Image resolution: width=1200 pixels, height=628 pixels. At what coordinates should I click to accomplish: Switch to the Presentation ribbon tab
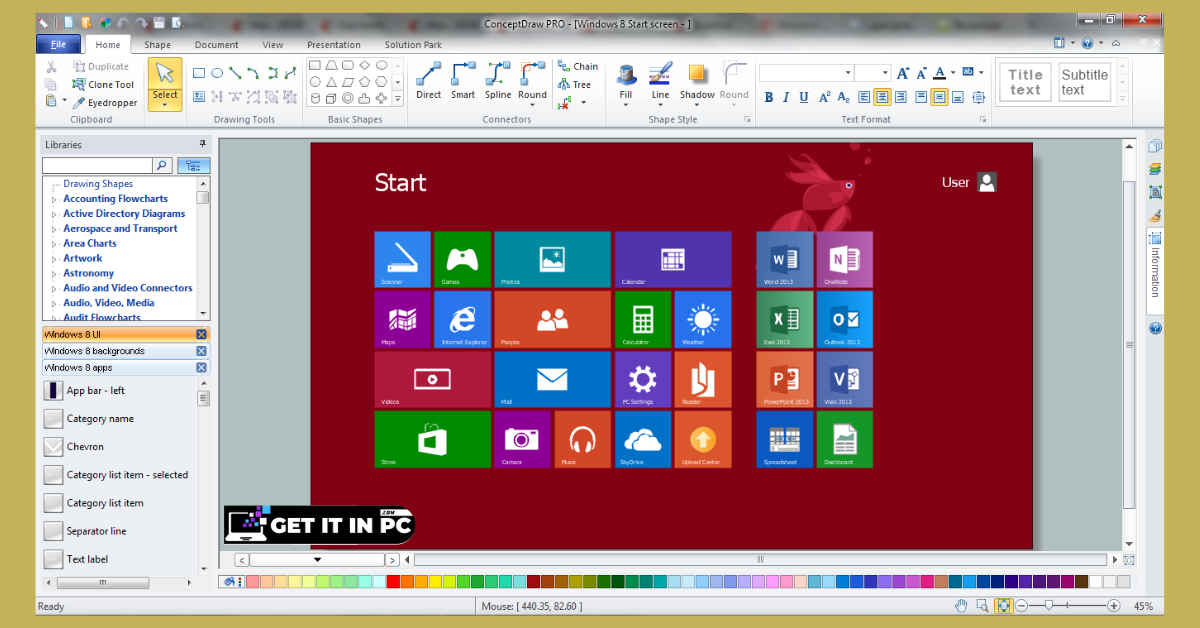point(334,45)
